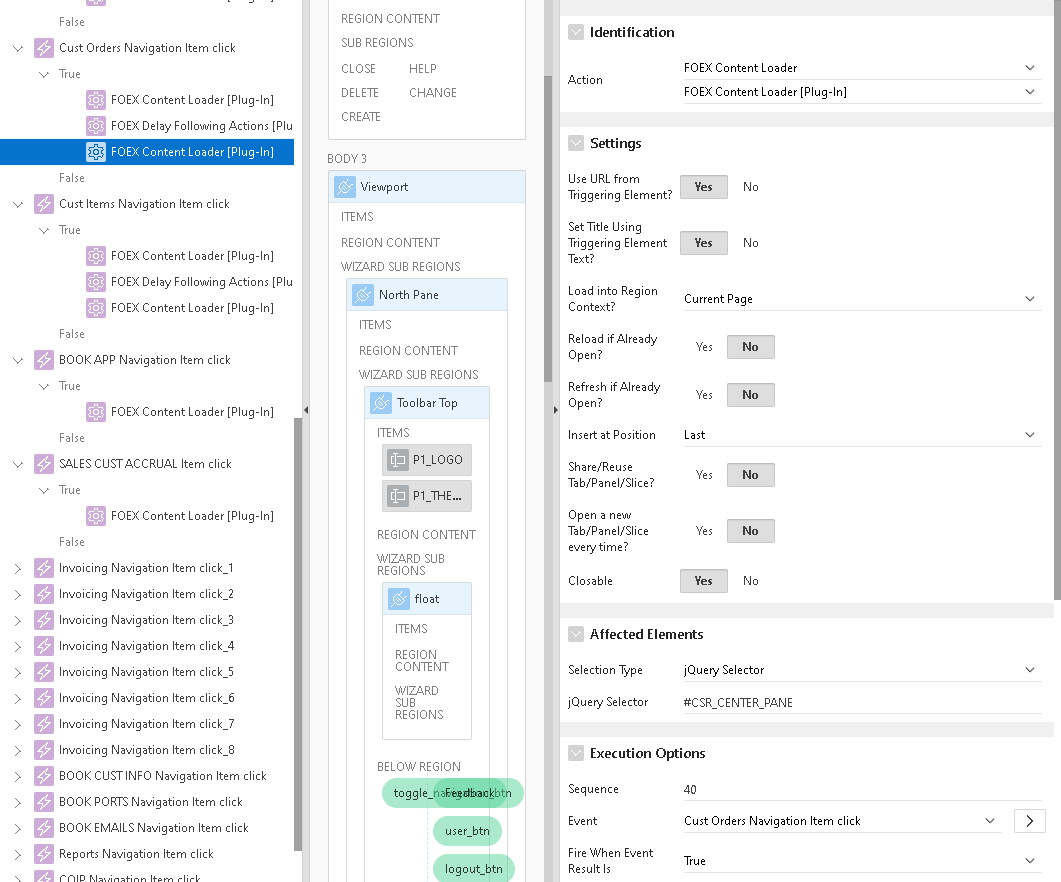Click the arrow button next to Event field
The image size is (1061, 882).
1029,821
